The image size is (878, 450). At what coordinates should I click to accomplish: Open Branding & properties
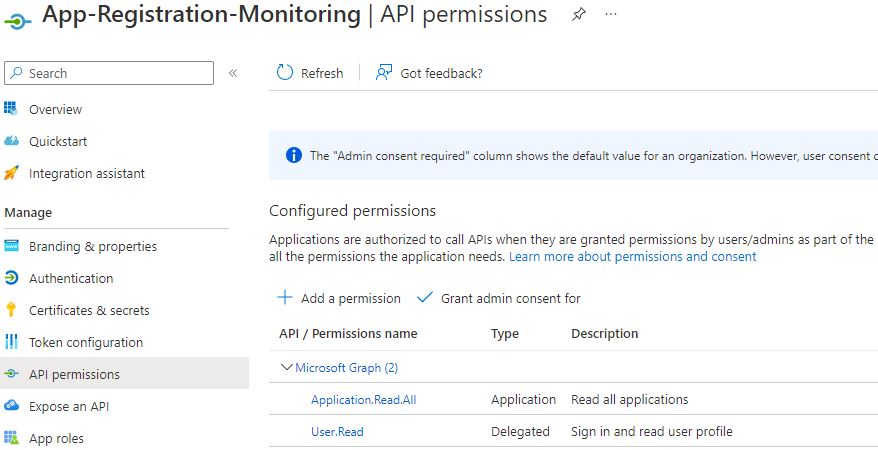point(93,247)
